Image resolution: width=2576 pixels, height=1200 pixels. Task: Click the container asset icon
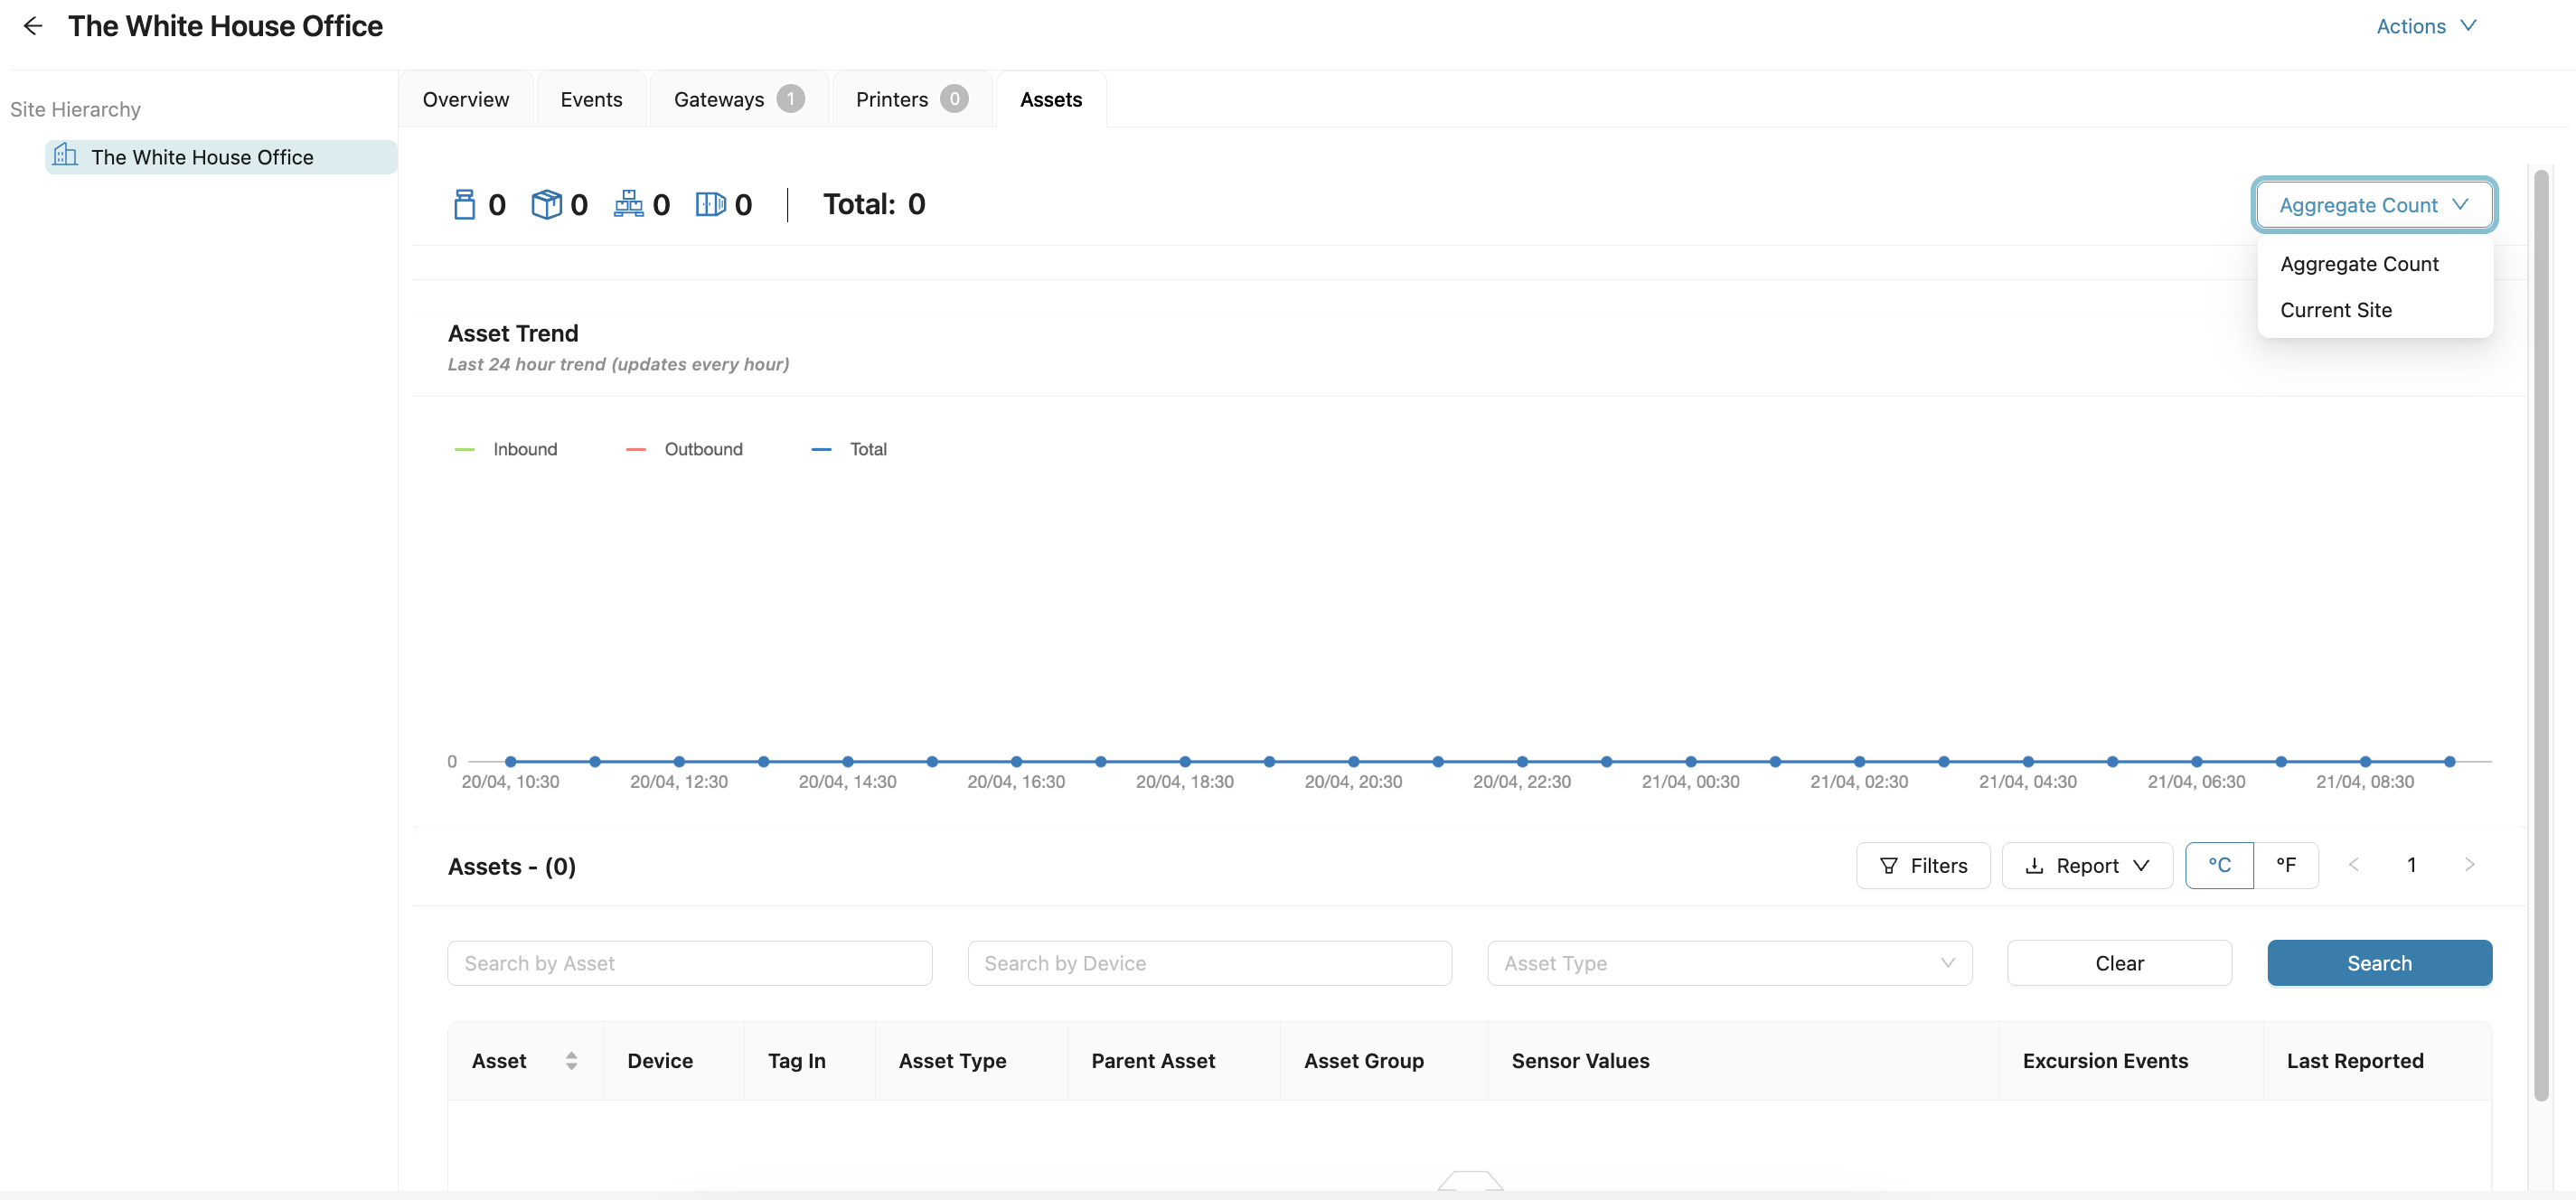point(710,204)
